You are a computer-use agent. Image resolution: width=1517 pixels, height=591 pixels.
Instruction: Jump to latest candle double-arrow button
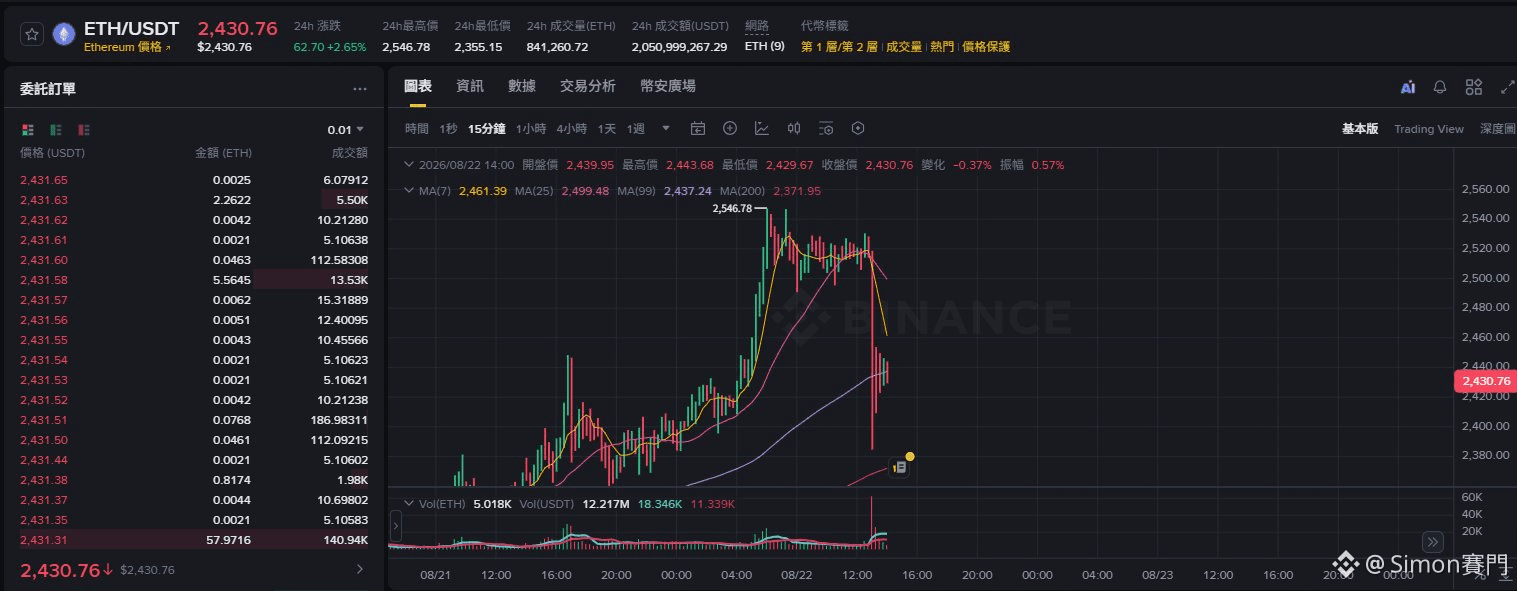pos(1432,542)
